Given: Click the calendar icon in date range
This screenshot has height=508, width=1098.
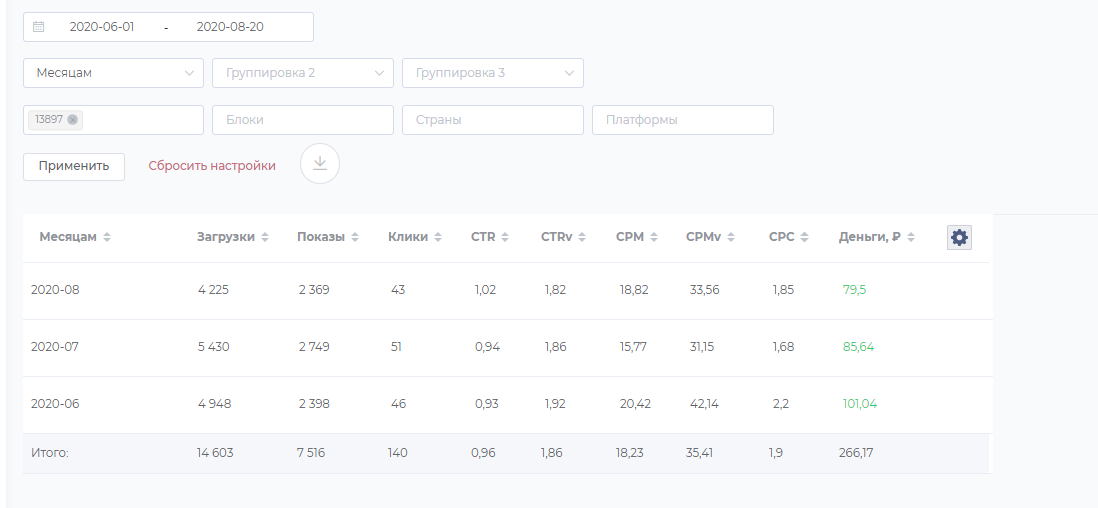Looking at the screenshot, I should coord(39,27).
